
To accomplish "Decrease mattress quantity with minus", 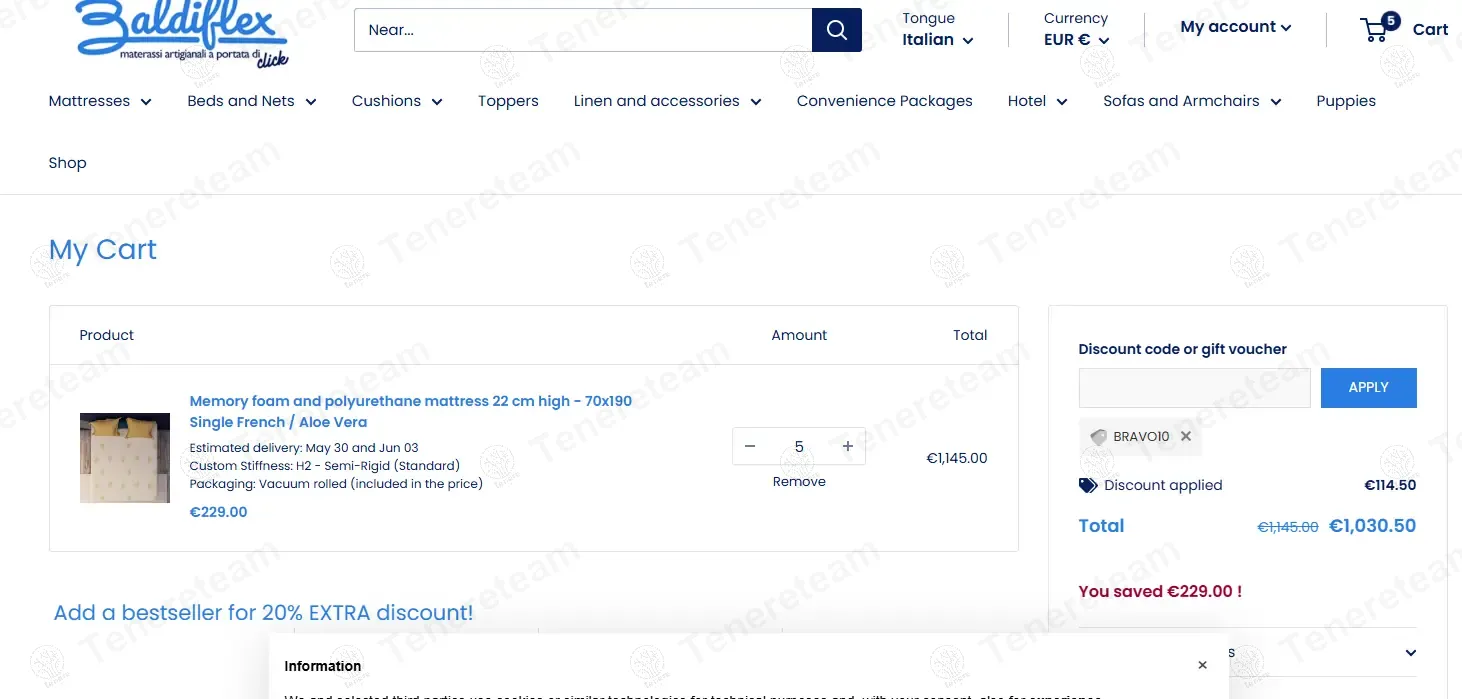I will tap(750, 446).
